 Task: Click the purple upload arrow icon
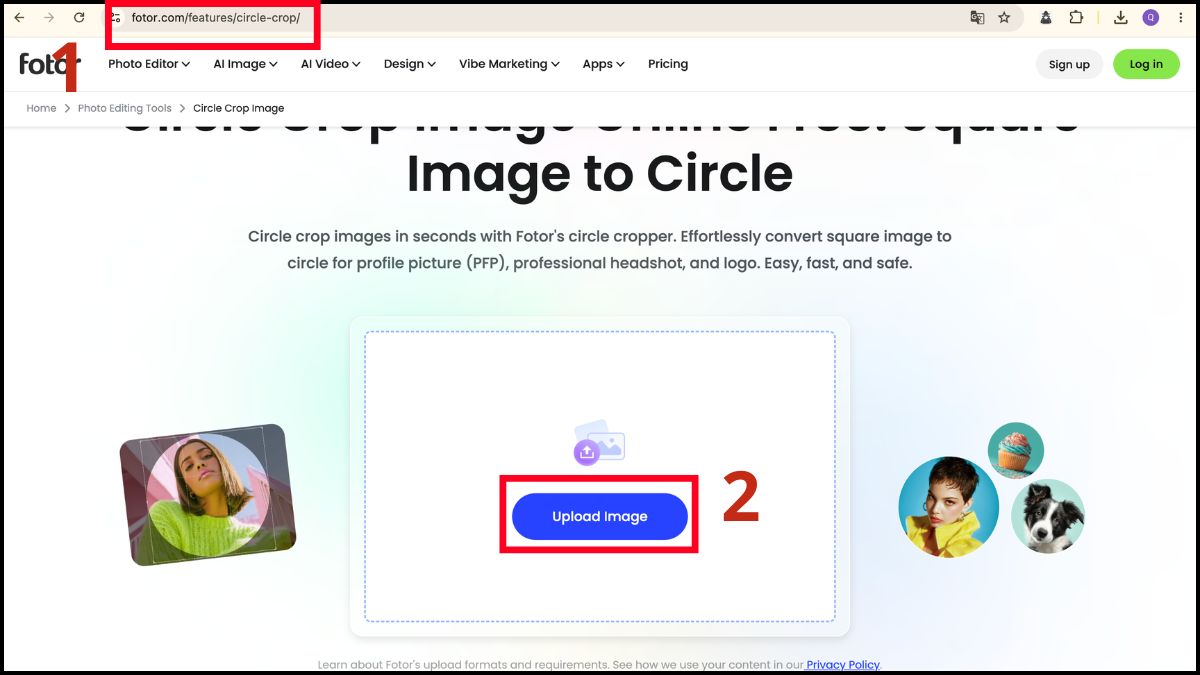587,453
